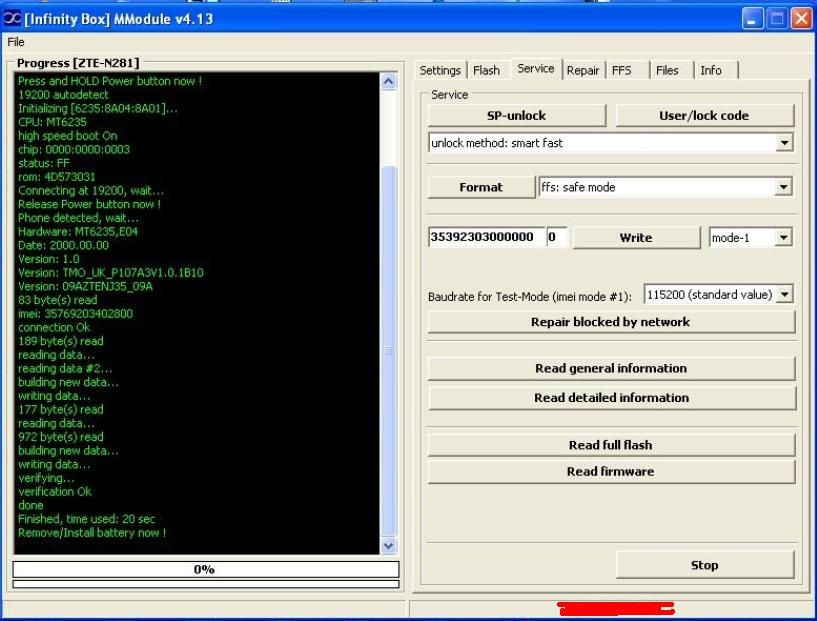Image resolution: width=817 pixels, height=621 pixels.
Task: Open the Test-Mode baudrate dropdown
Action: (784, 294)
